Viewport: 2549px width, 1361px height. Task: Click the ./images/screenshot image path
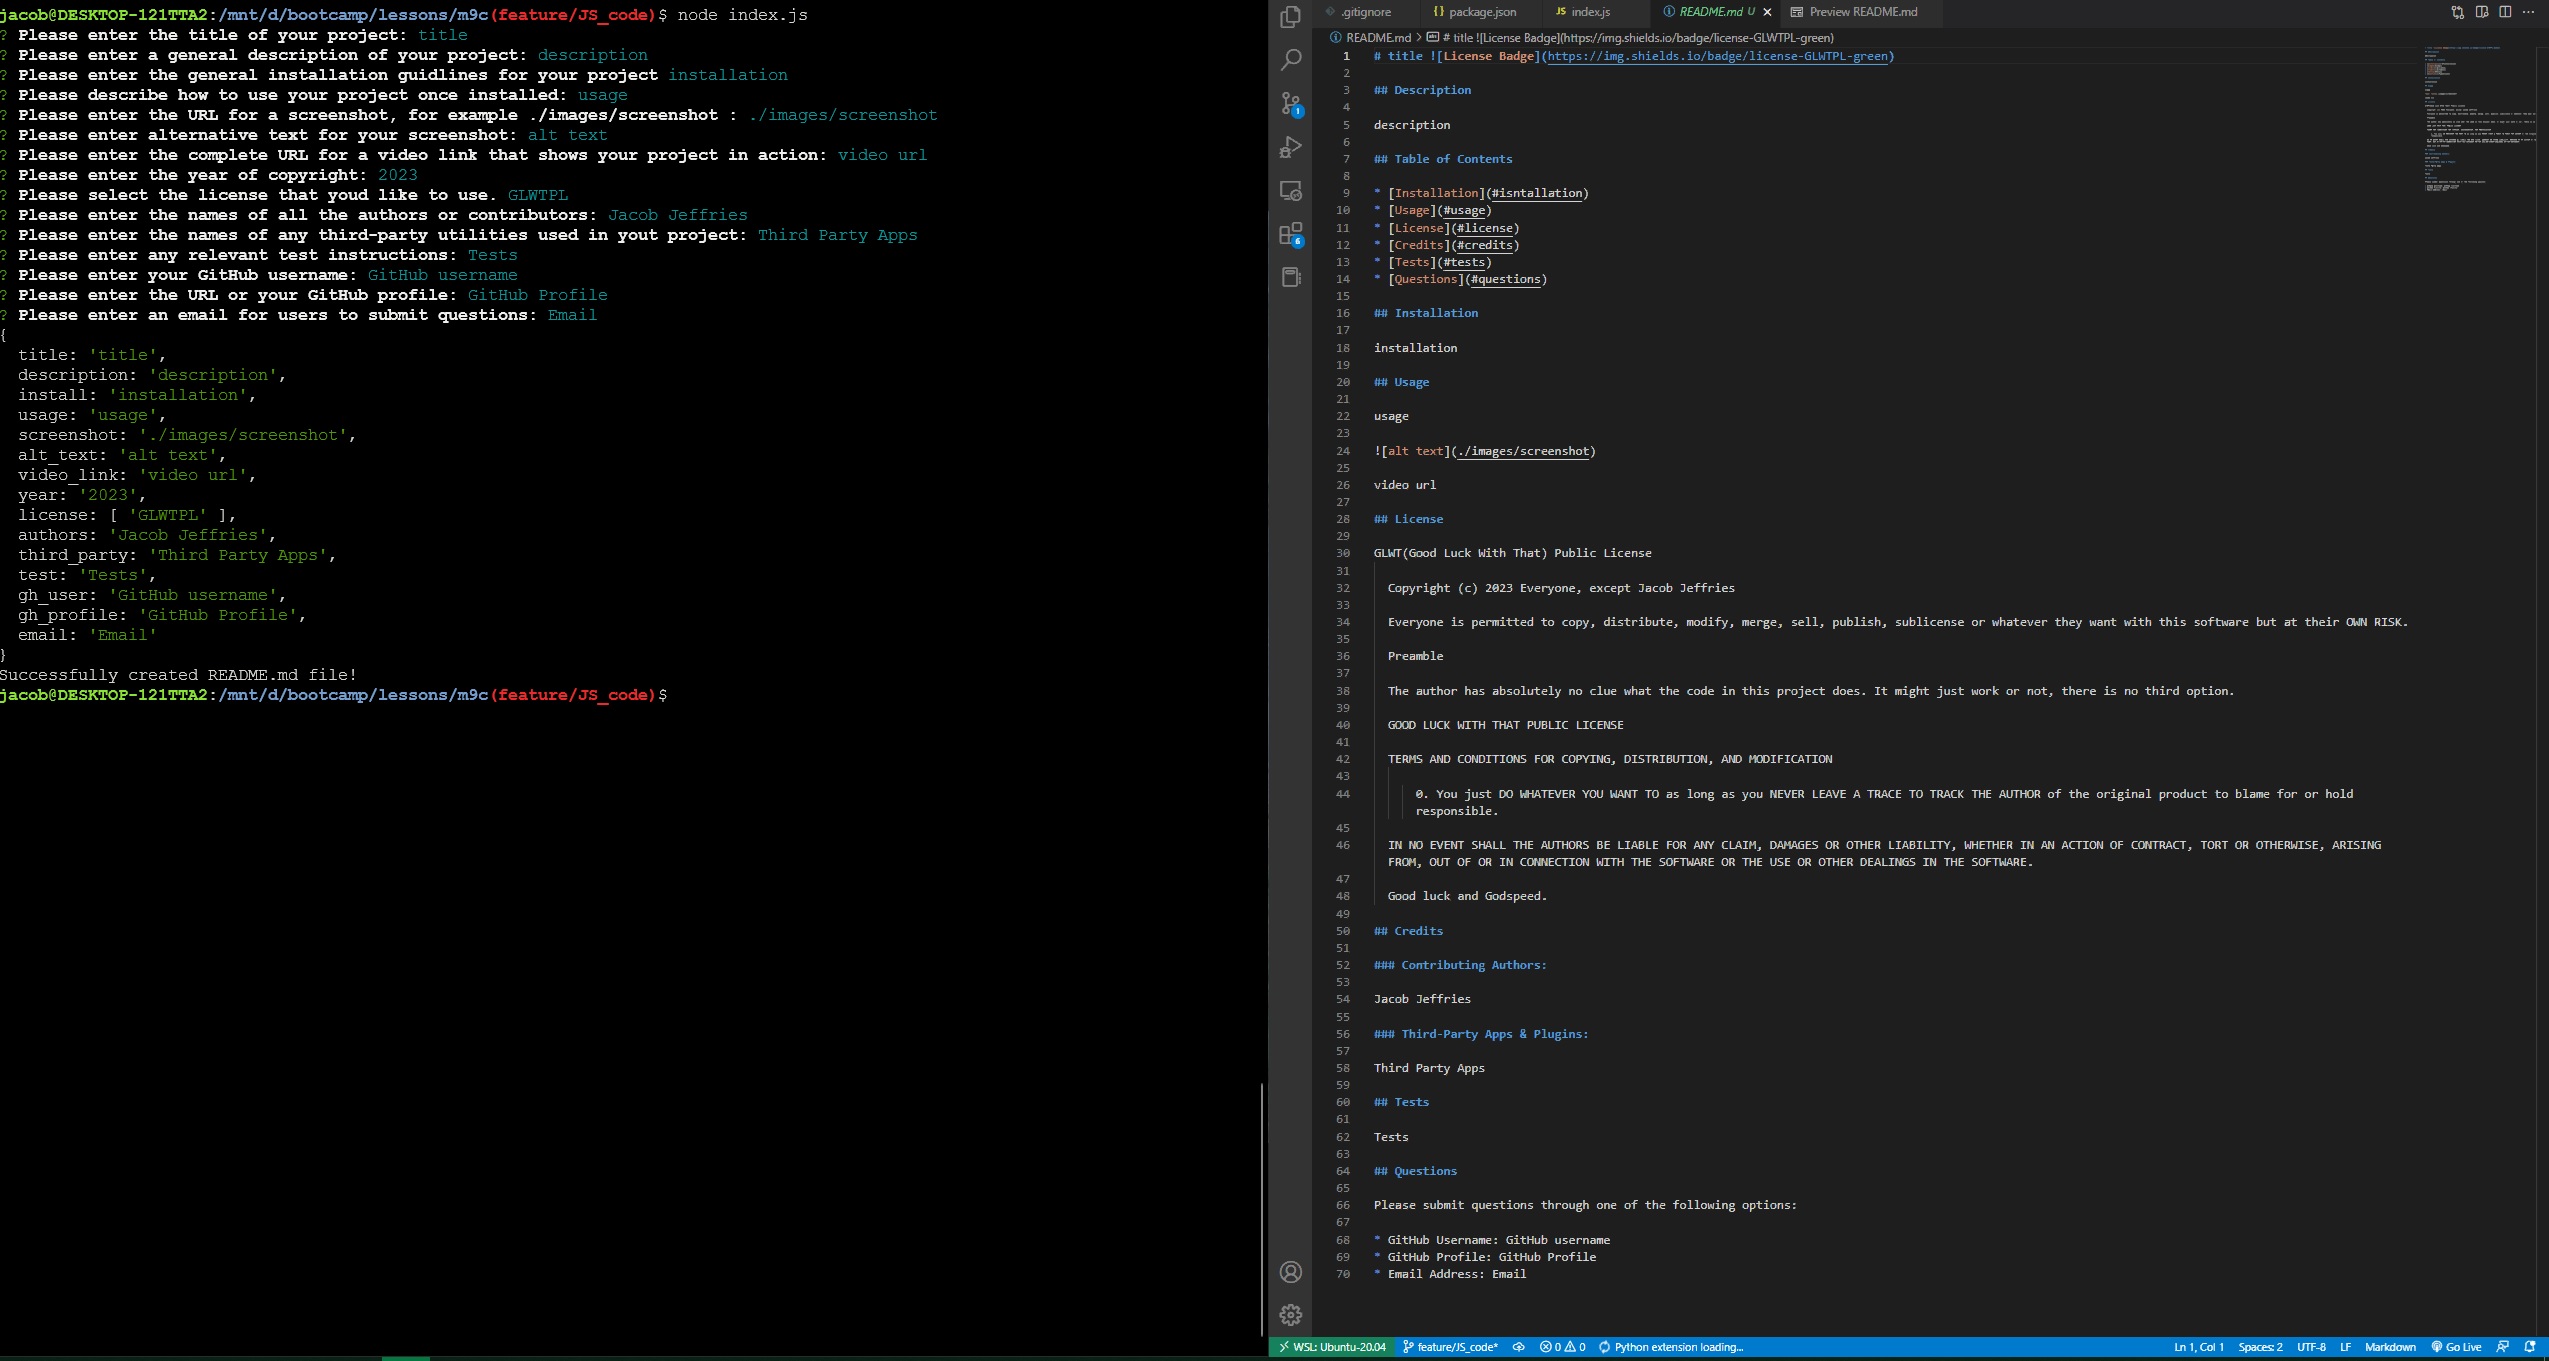[1523, 451]
